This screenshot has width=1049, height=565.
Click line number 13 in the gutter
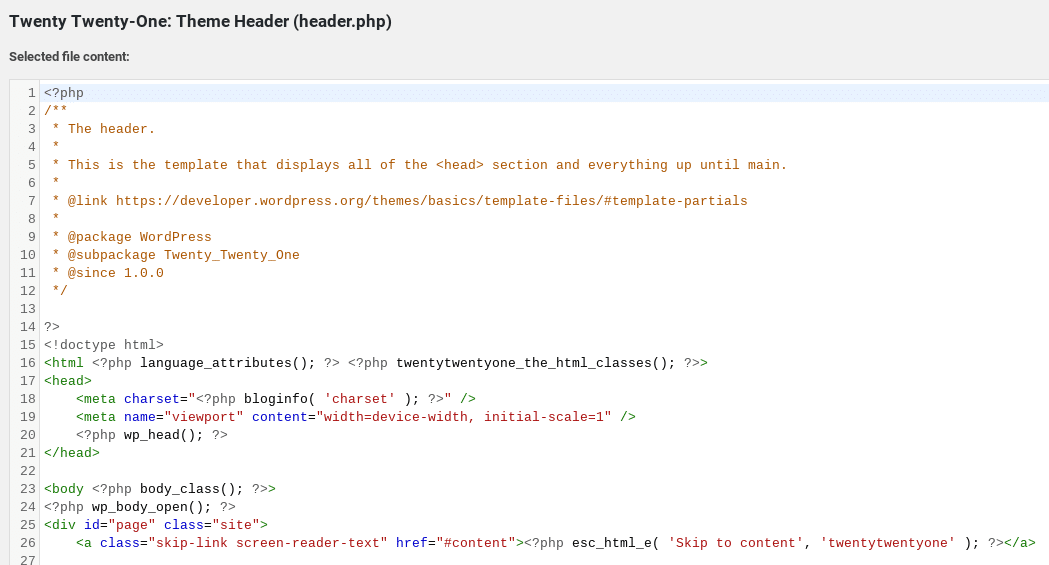tap(28, 309)
